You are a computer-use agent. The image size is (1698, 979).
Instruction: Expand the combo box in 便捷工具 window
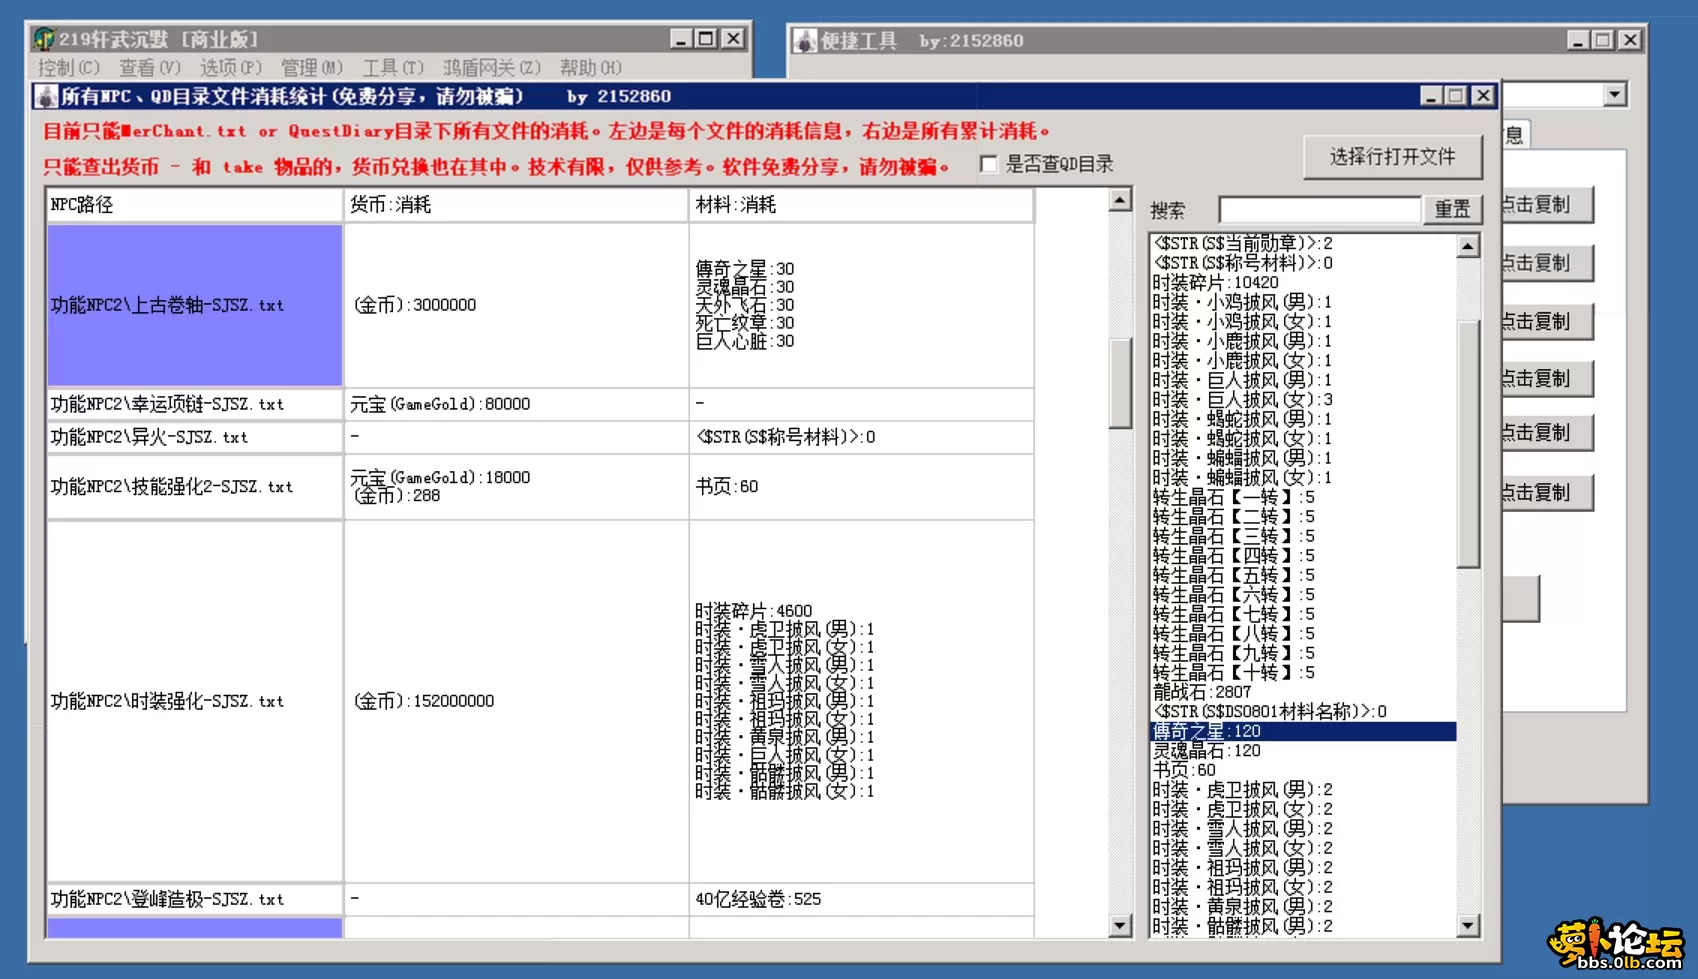(1614, 95)
